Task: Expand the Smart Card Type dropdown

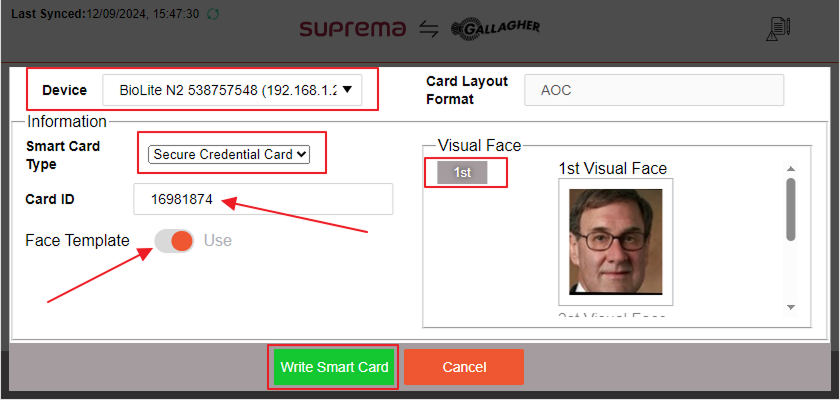Action: (x=230, y=154)
